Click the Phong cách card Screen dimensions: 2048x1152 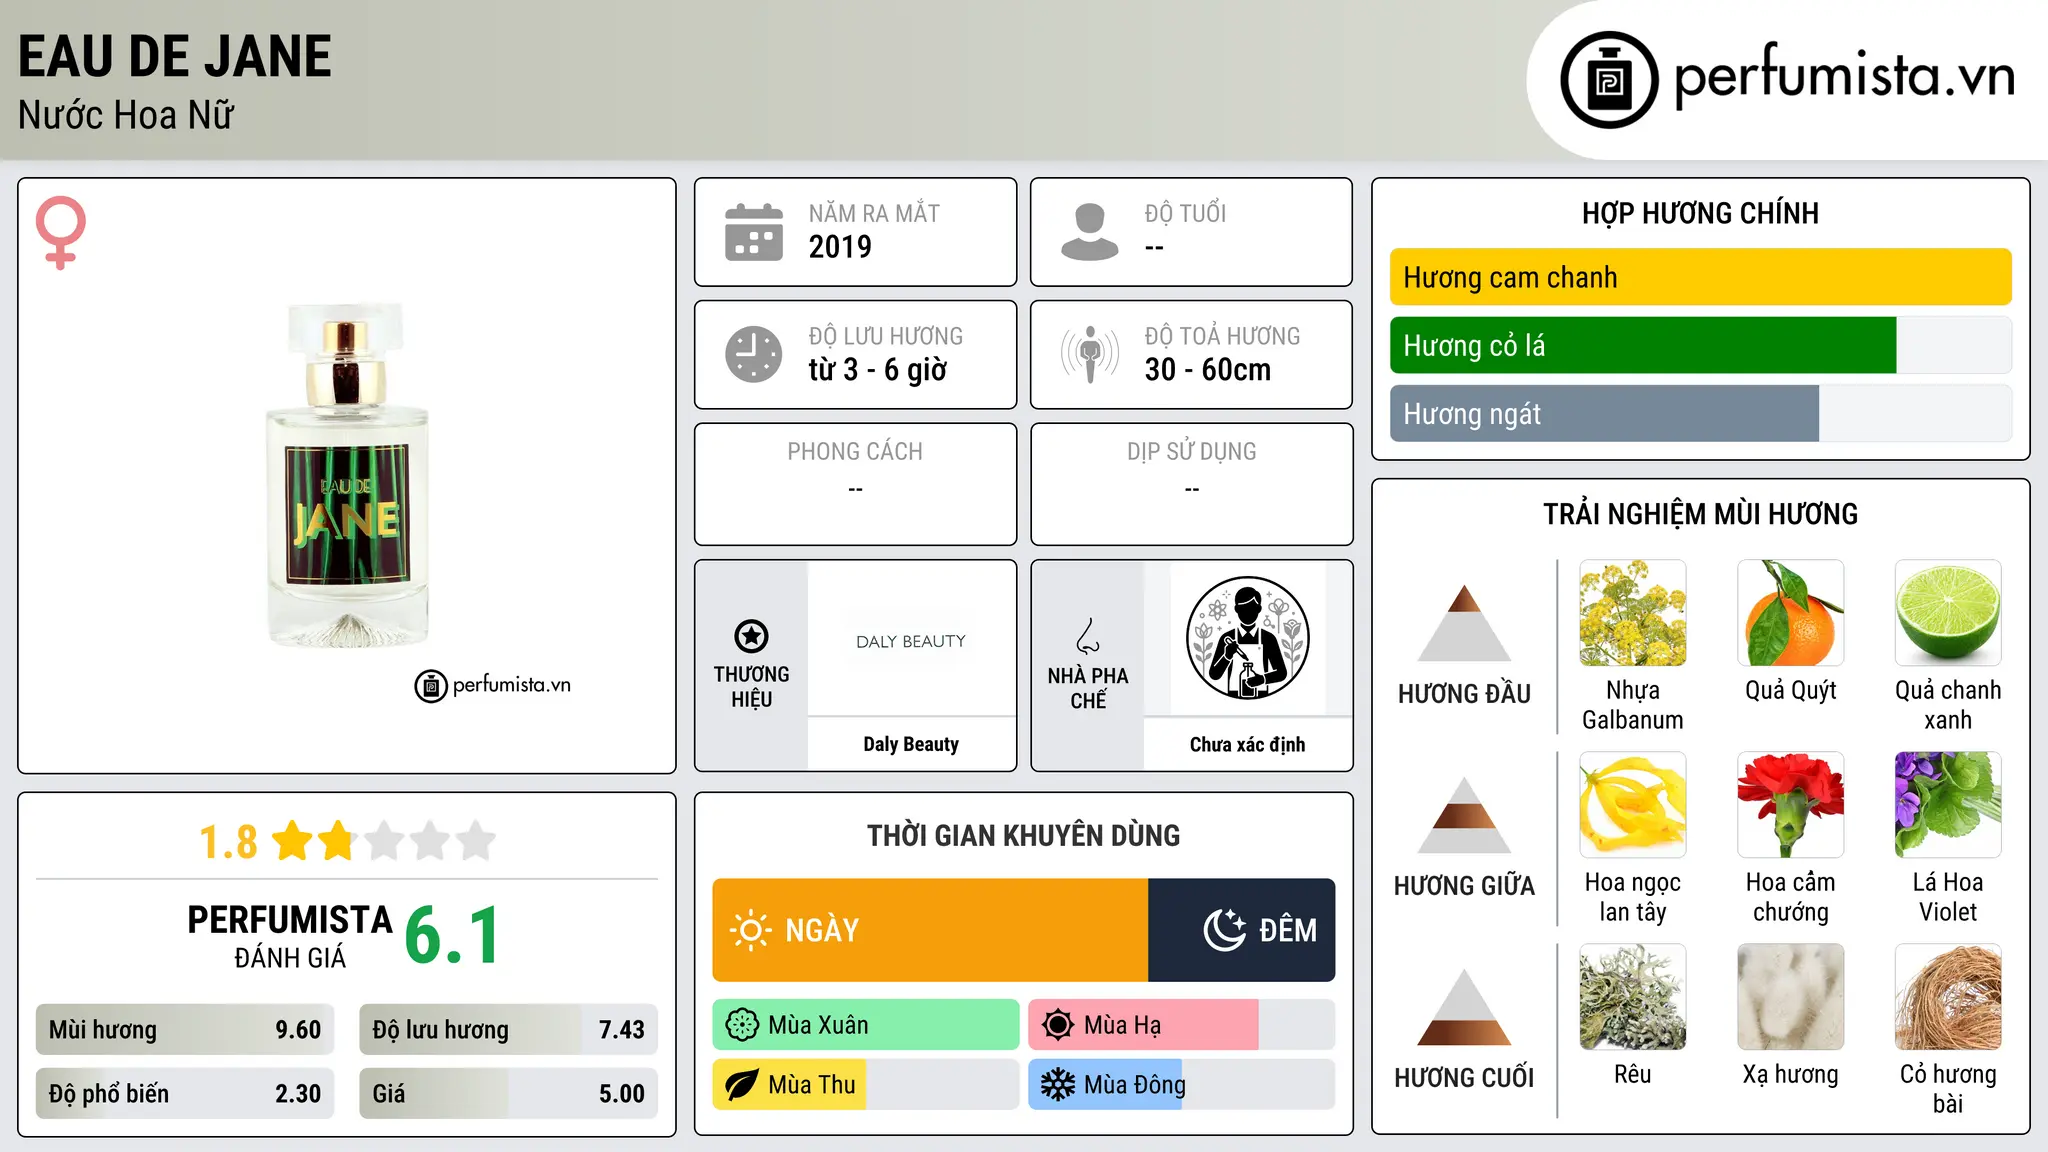pos(856,484)
